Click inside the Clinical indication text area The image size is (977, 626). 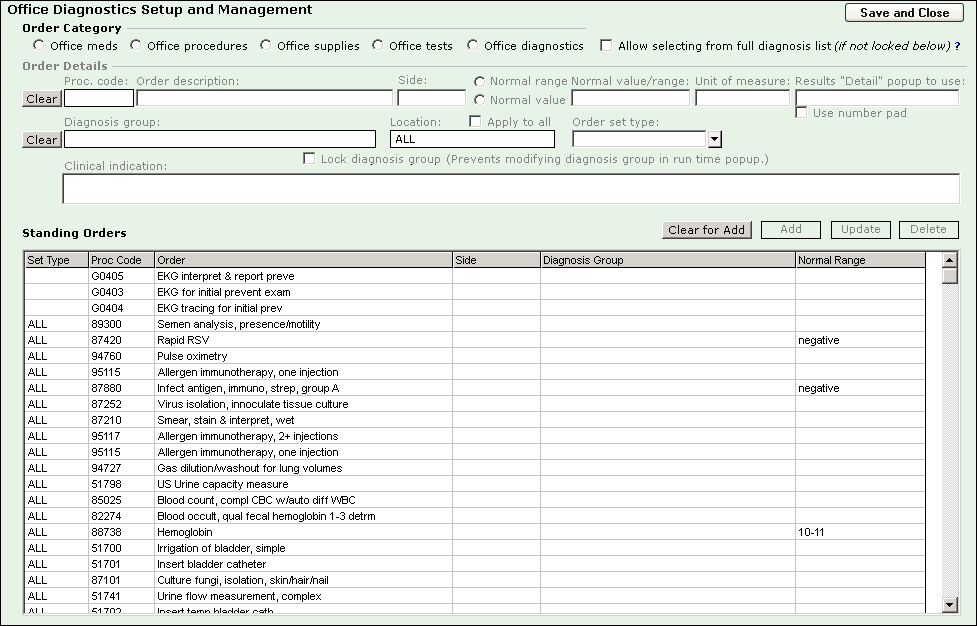[511, 189]
